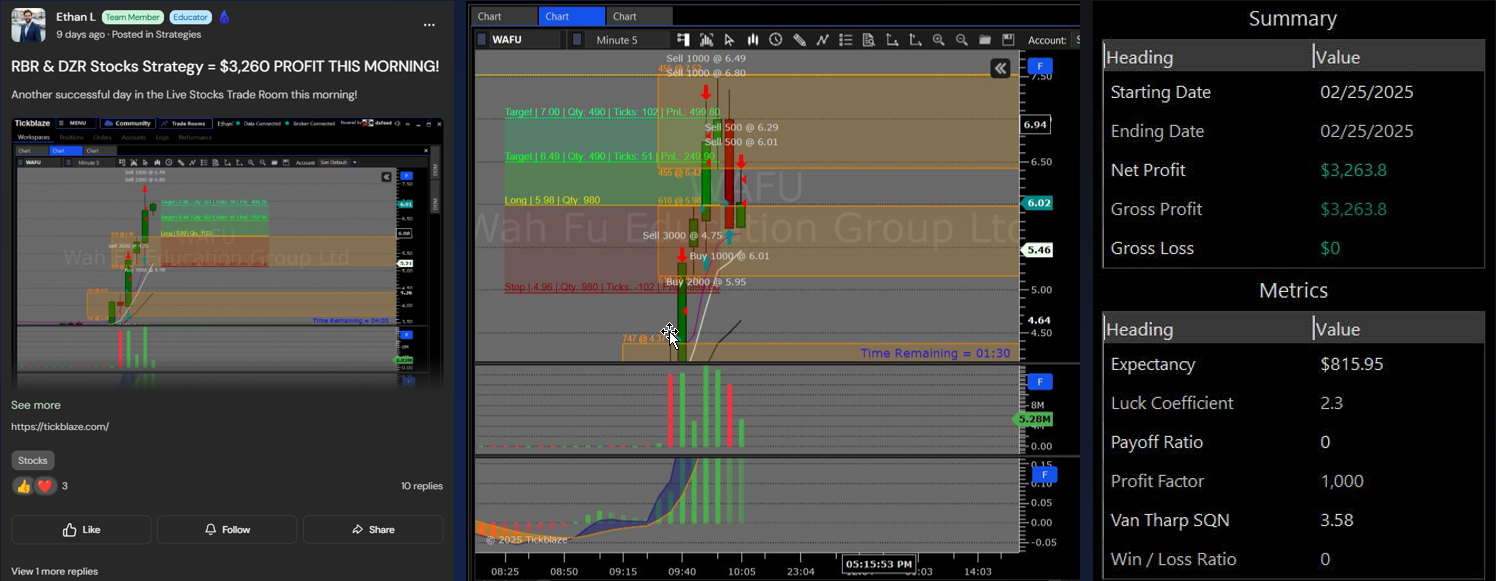Click the Team Member badge
1496x581 pixels.
pos(133,17)
